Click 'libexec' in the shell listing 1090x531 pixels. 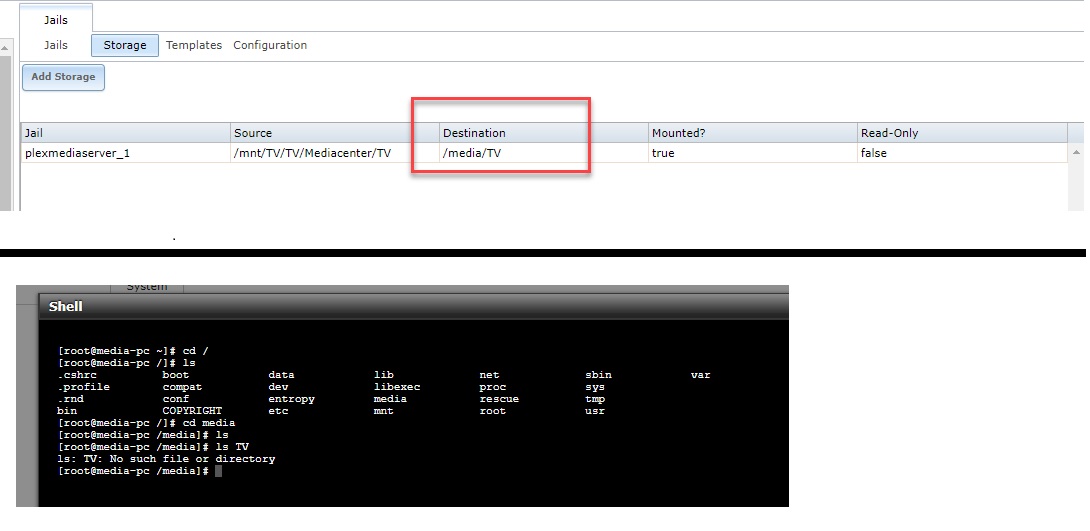tap(396, 386)
